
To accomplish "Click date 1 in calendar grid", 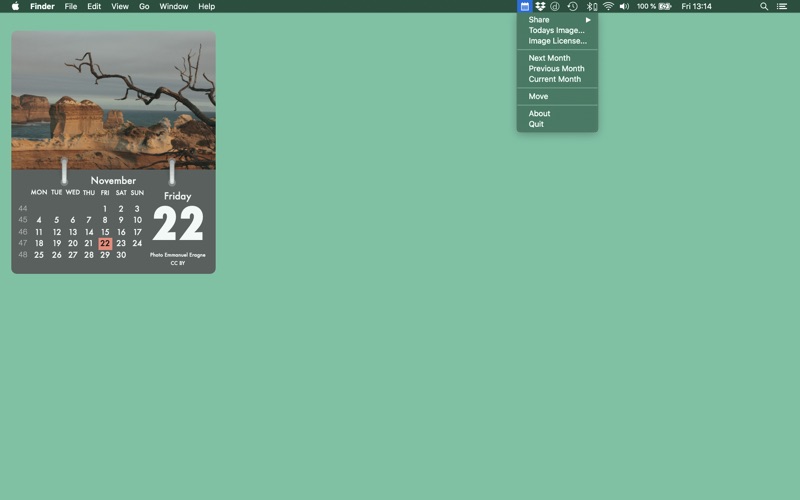I will click(105, 209).
